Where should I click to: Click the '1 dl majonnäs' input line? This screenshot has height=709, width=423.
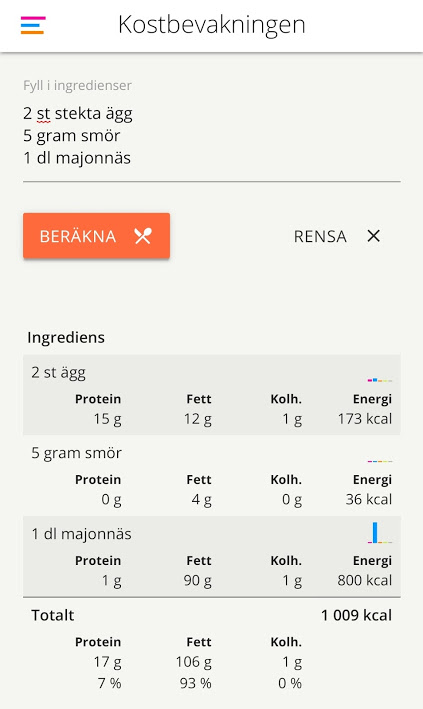[77, 158]
